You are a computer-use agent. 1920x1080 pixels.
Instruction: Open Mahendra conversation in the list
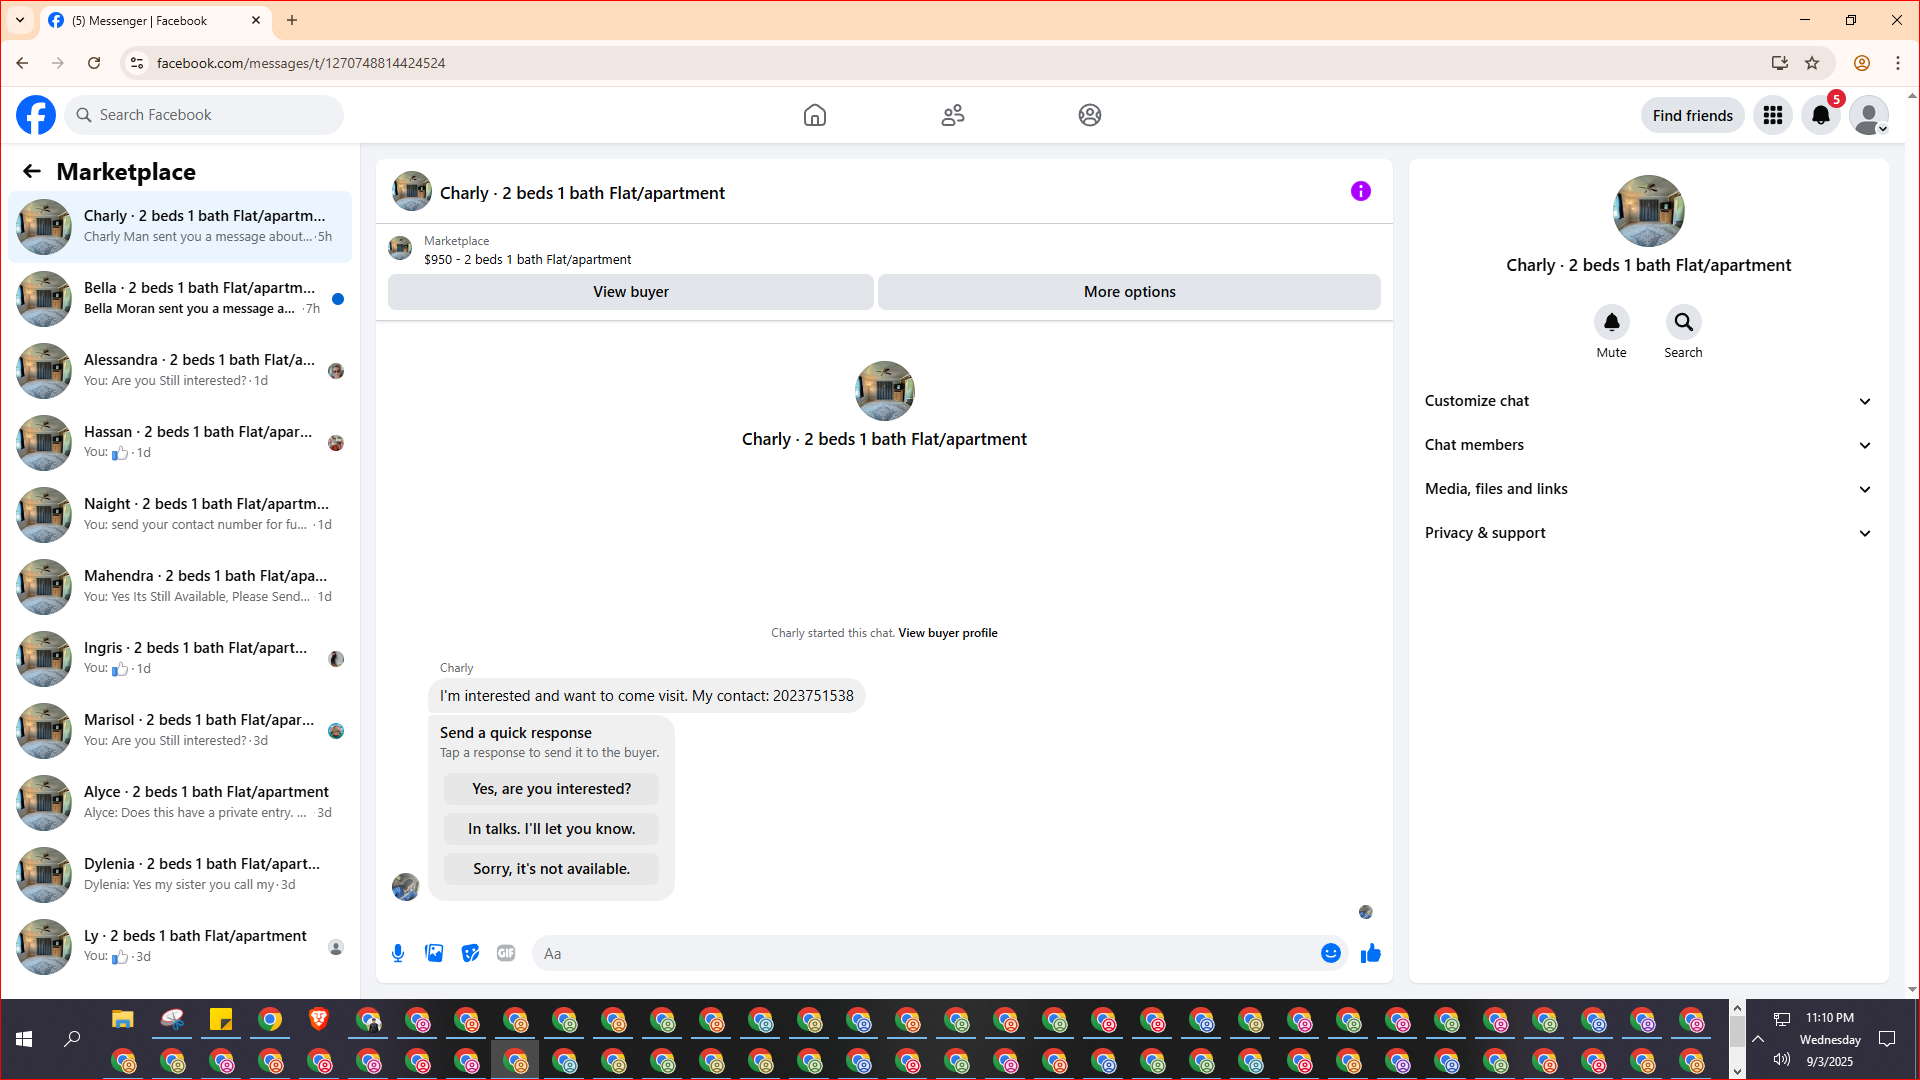tap(180, 586)
